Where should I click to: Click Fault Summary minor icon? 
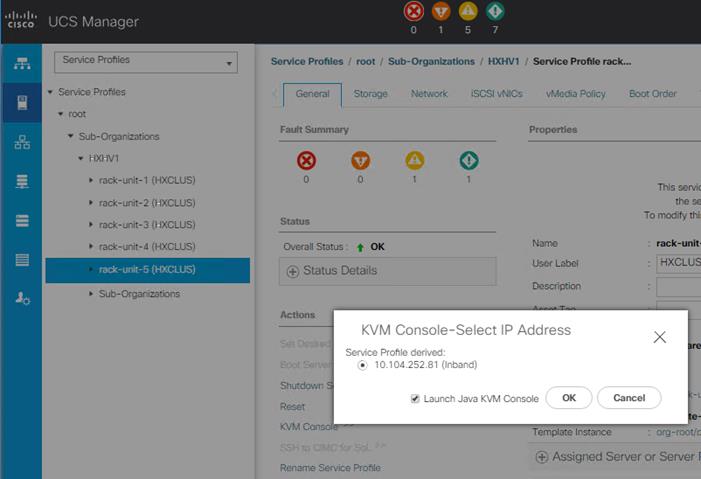click(414, 161)
